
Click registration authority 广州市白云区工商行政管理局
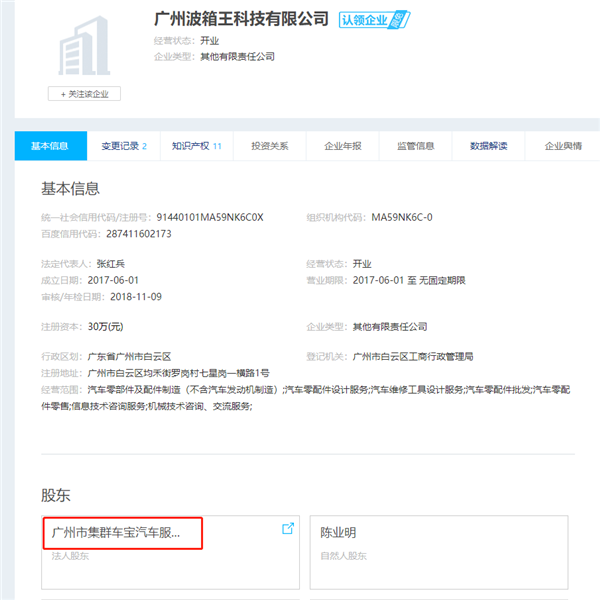(413, 357)
